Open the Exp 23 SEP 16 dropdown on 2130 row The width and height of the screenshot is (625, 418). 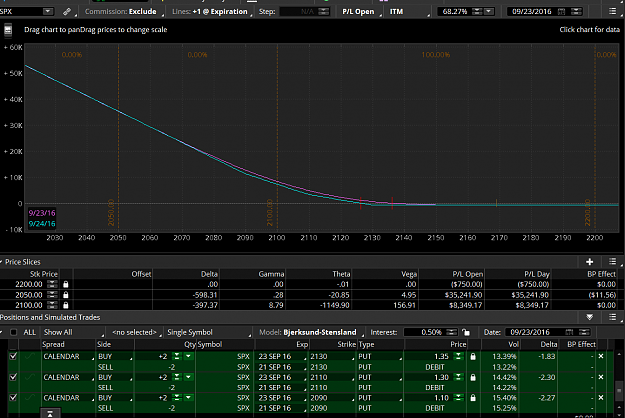point(281,356)
